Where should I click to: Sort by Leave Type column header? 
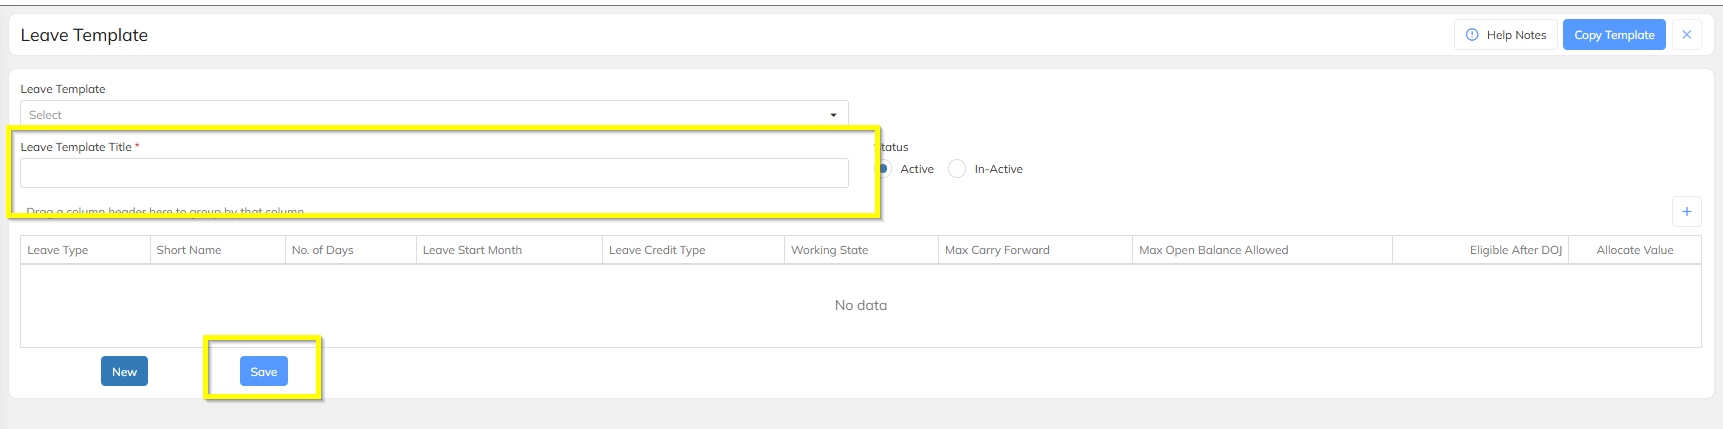coord(58,250)
